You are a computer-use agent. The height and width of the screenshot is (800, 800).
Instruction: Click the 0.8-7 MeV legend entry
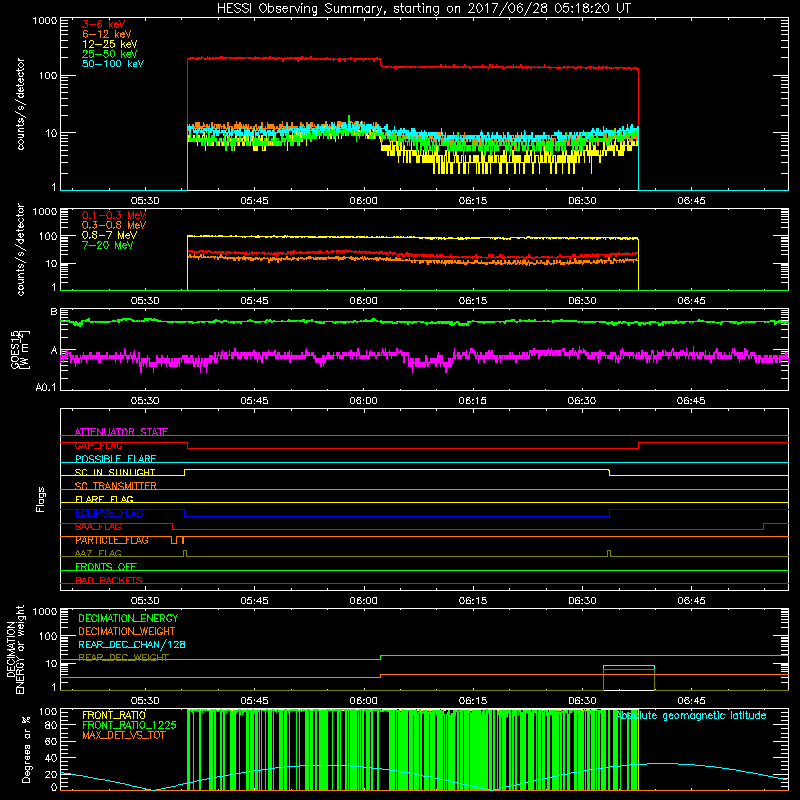[109, 235]
